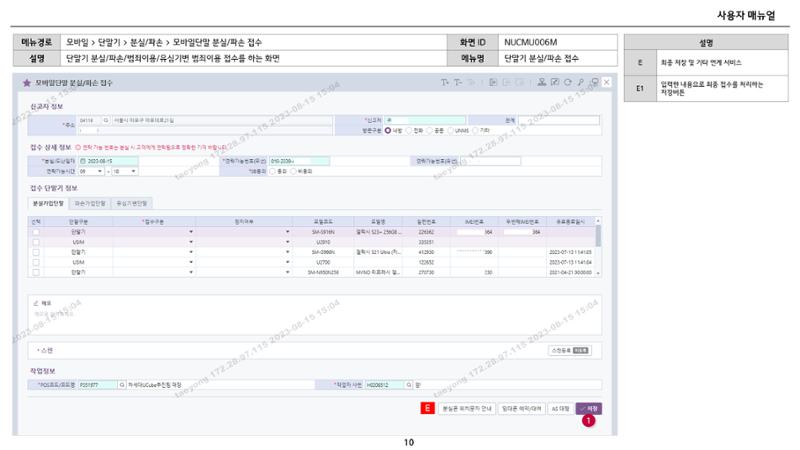Viewport: 800px width, 450px height.
Task: Click the decrease font size T- icon
Action: [x=458, y=82]
